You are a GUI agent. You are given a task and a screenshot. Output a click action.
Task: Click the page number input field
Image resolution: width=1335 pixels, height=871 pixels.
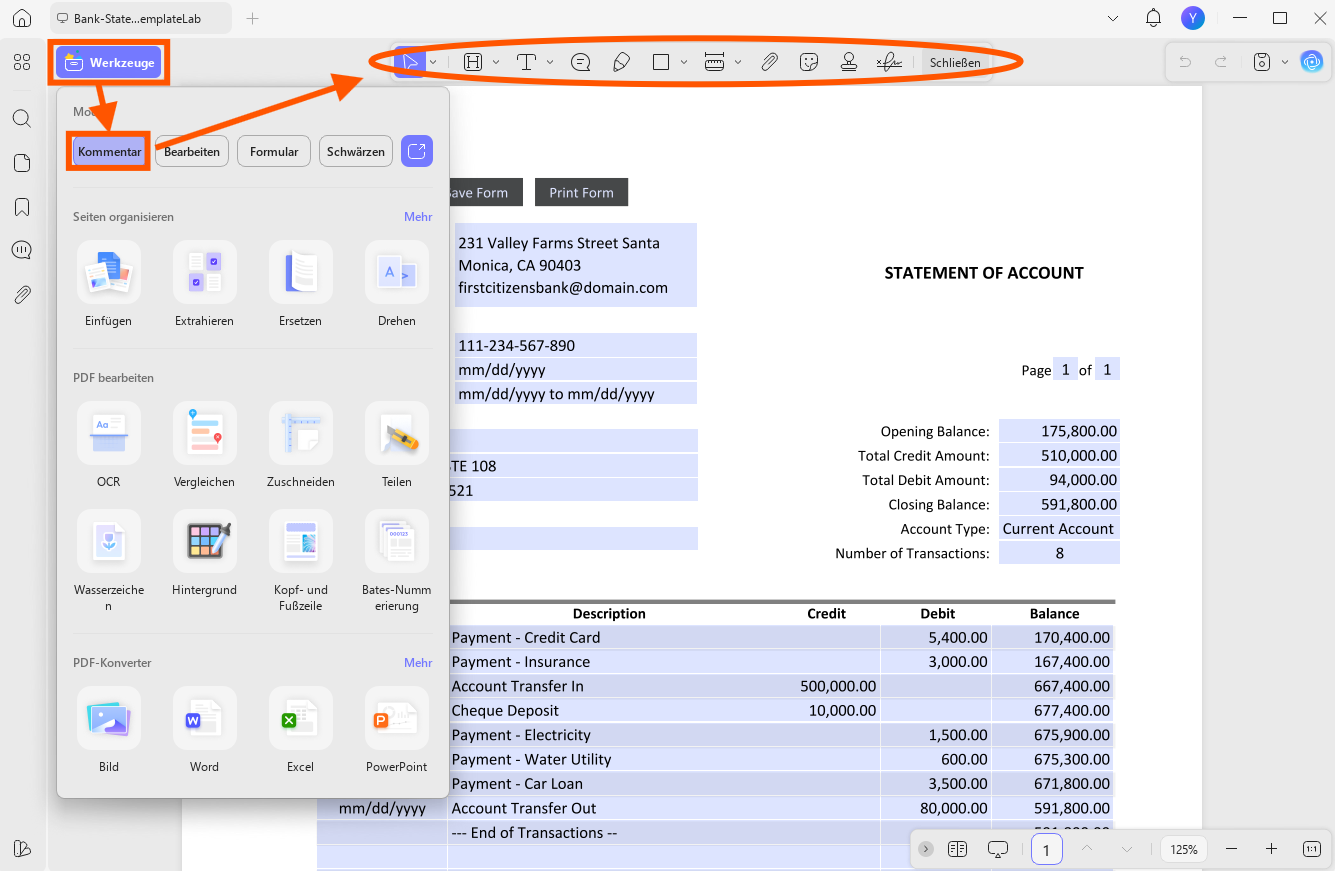1046,849
